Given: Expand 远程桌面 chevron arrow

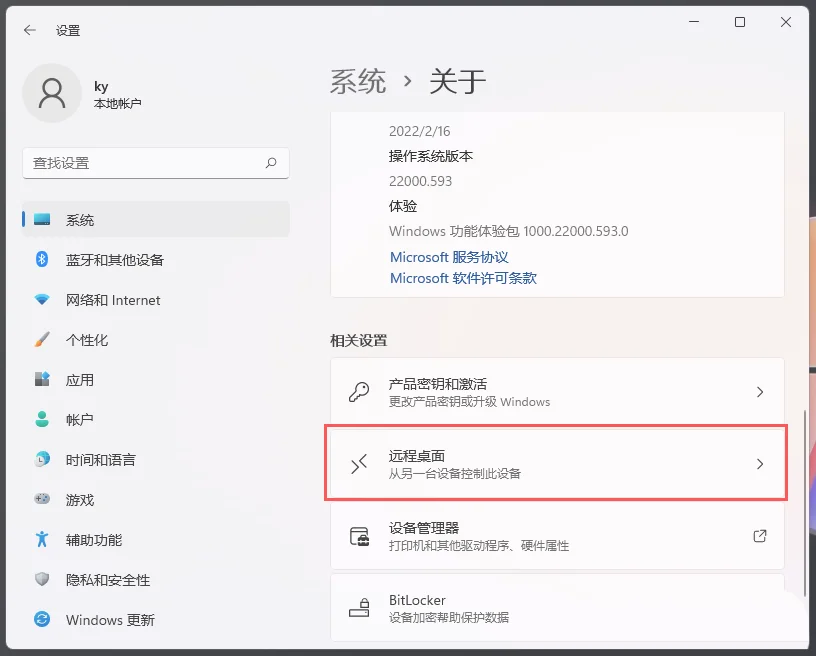Looking at the screenshot, I should [760, 464].
